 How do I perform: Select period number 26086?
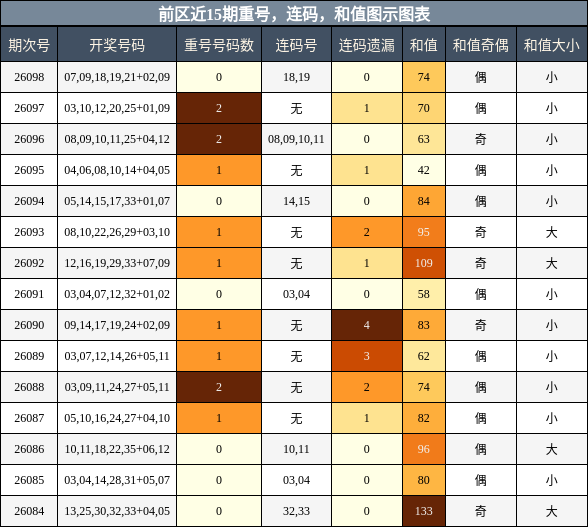(x=29, y=449)
